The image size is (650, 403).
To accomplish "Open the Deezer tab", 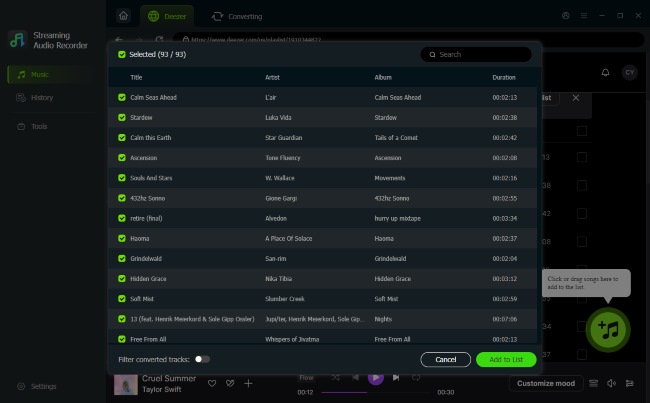I will (167, 17).
